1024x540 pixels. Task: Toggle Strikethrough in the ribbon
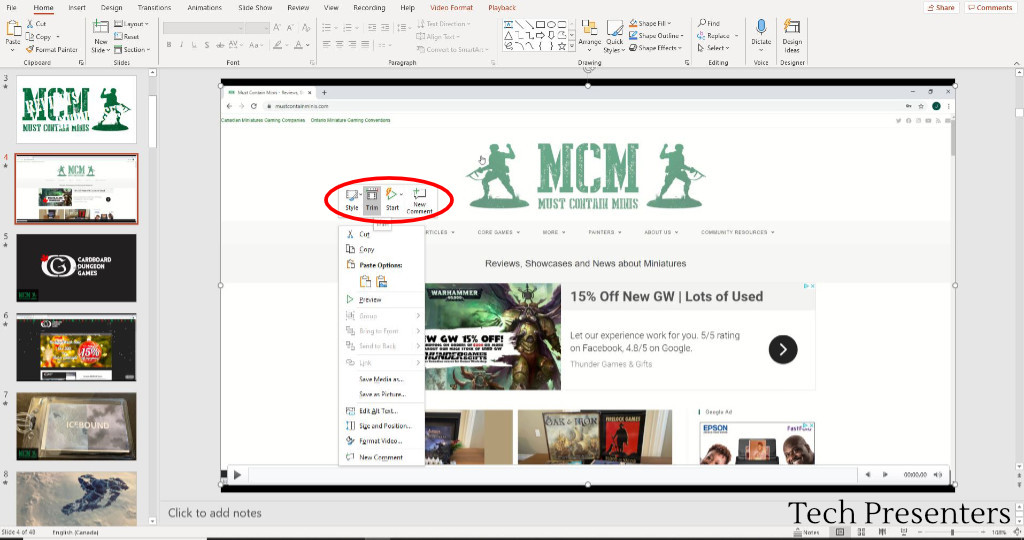click(x=220, y=45)
